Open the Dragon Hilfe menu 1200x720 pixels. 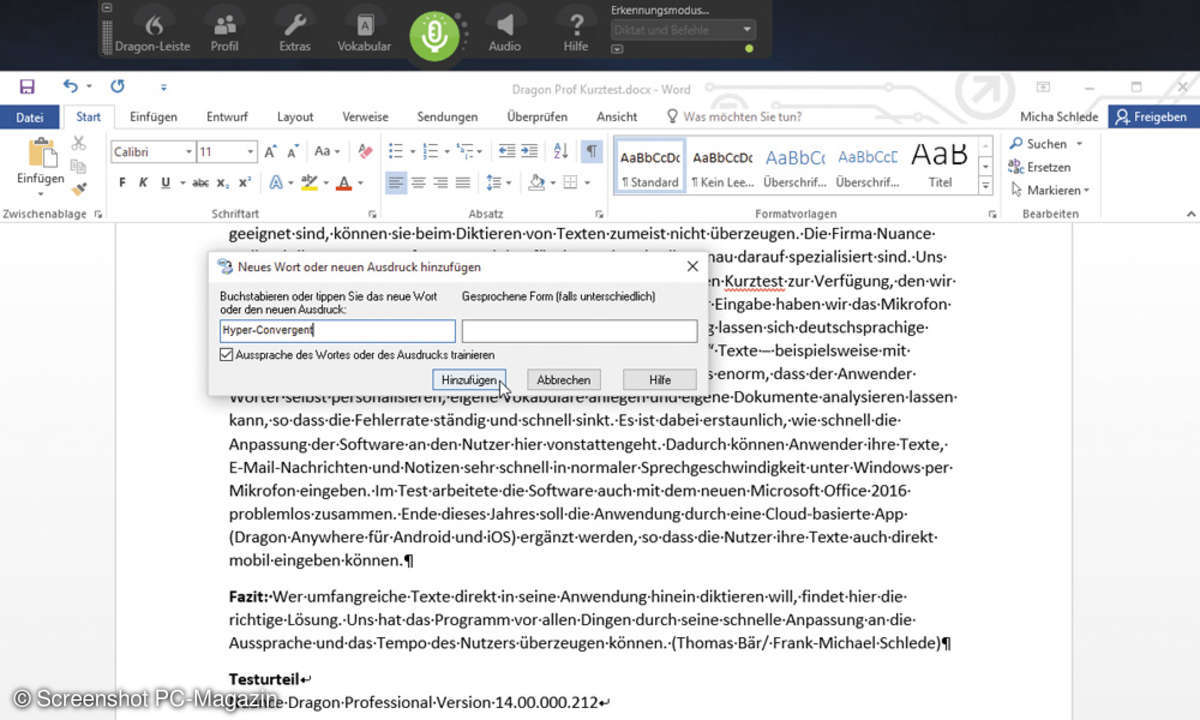[x=576, y=33]
